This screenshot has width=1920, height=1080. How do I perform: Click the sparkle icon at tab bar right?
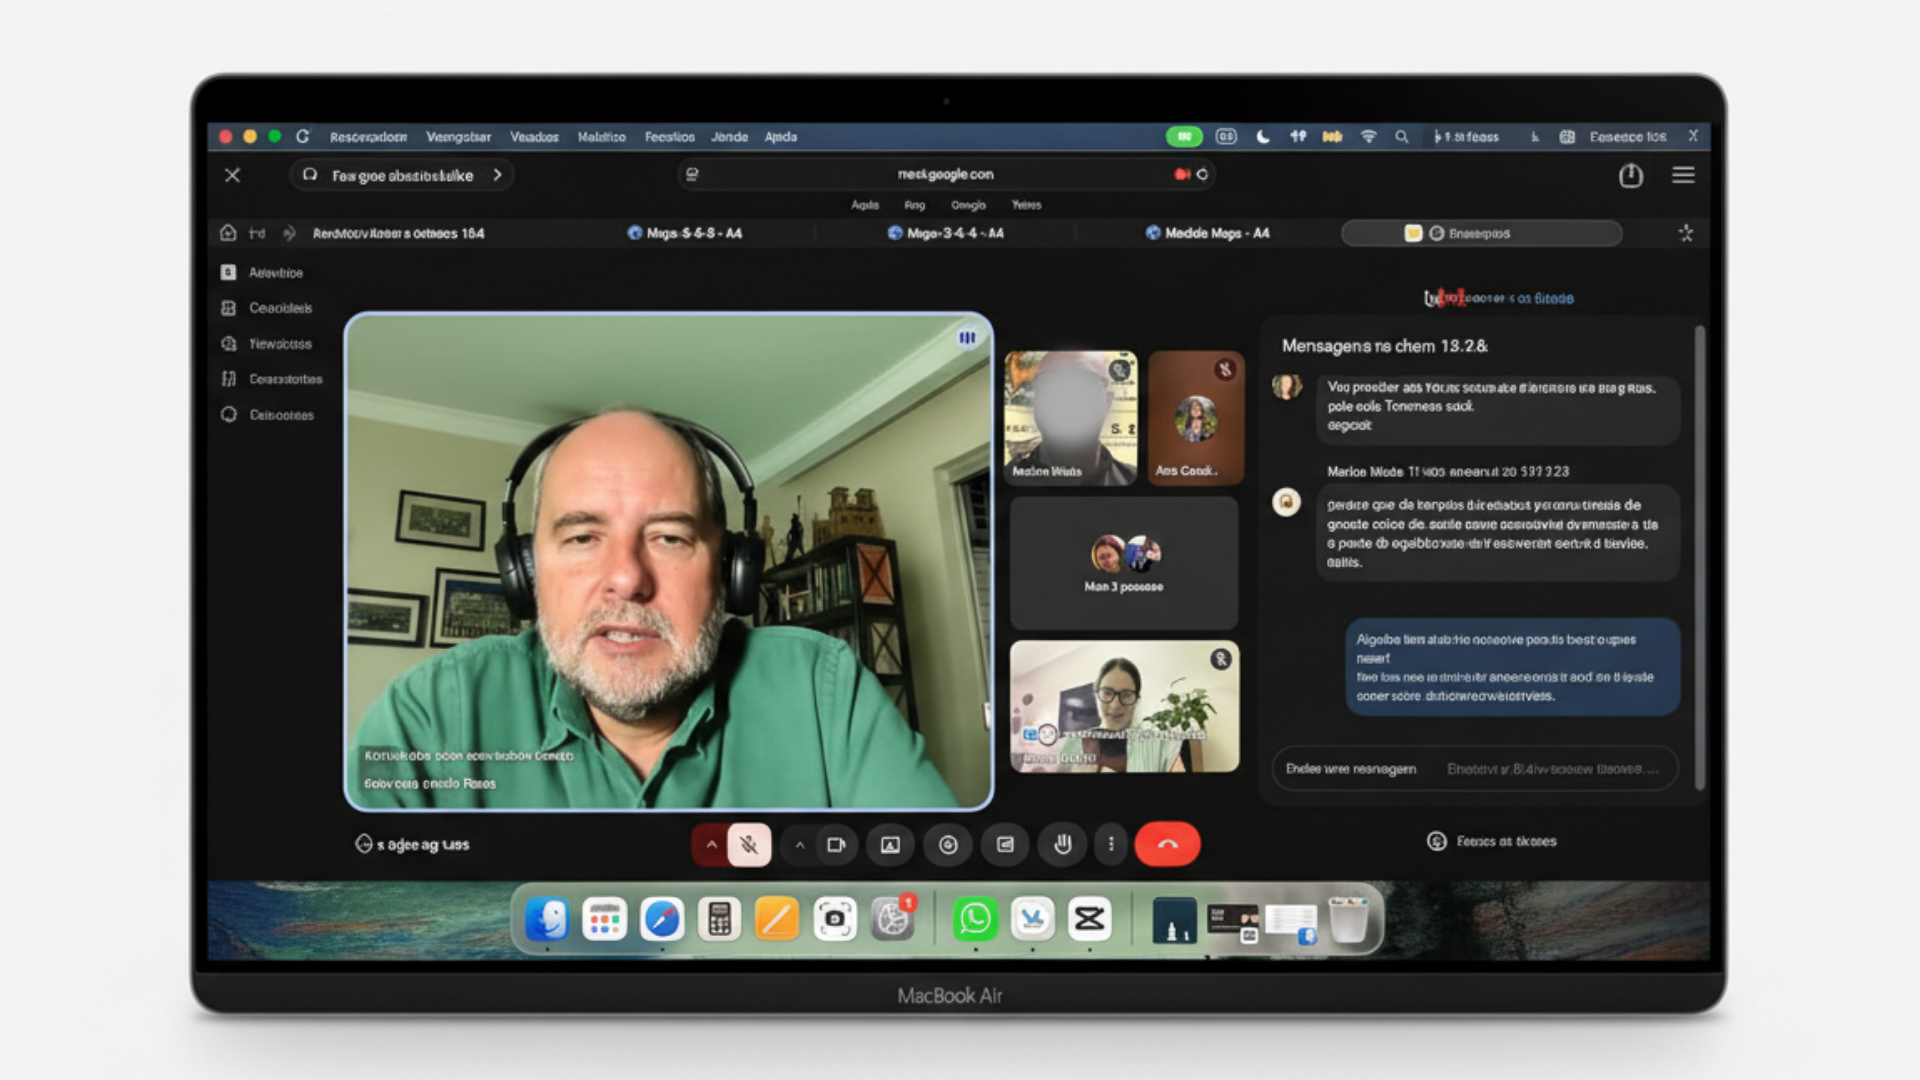coord(1686,233)
